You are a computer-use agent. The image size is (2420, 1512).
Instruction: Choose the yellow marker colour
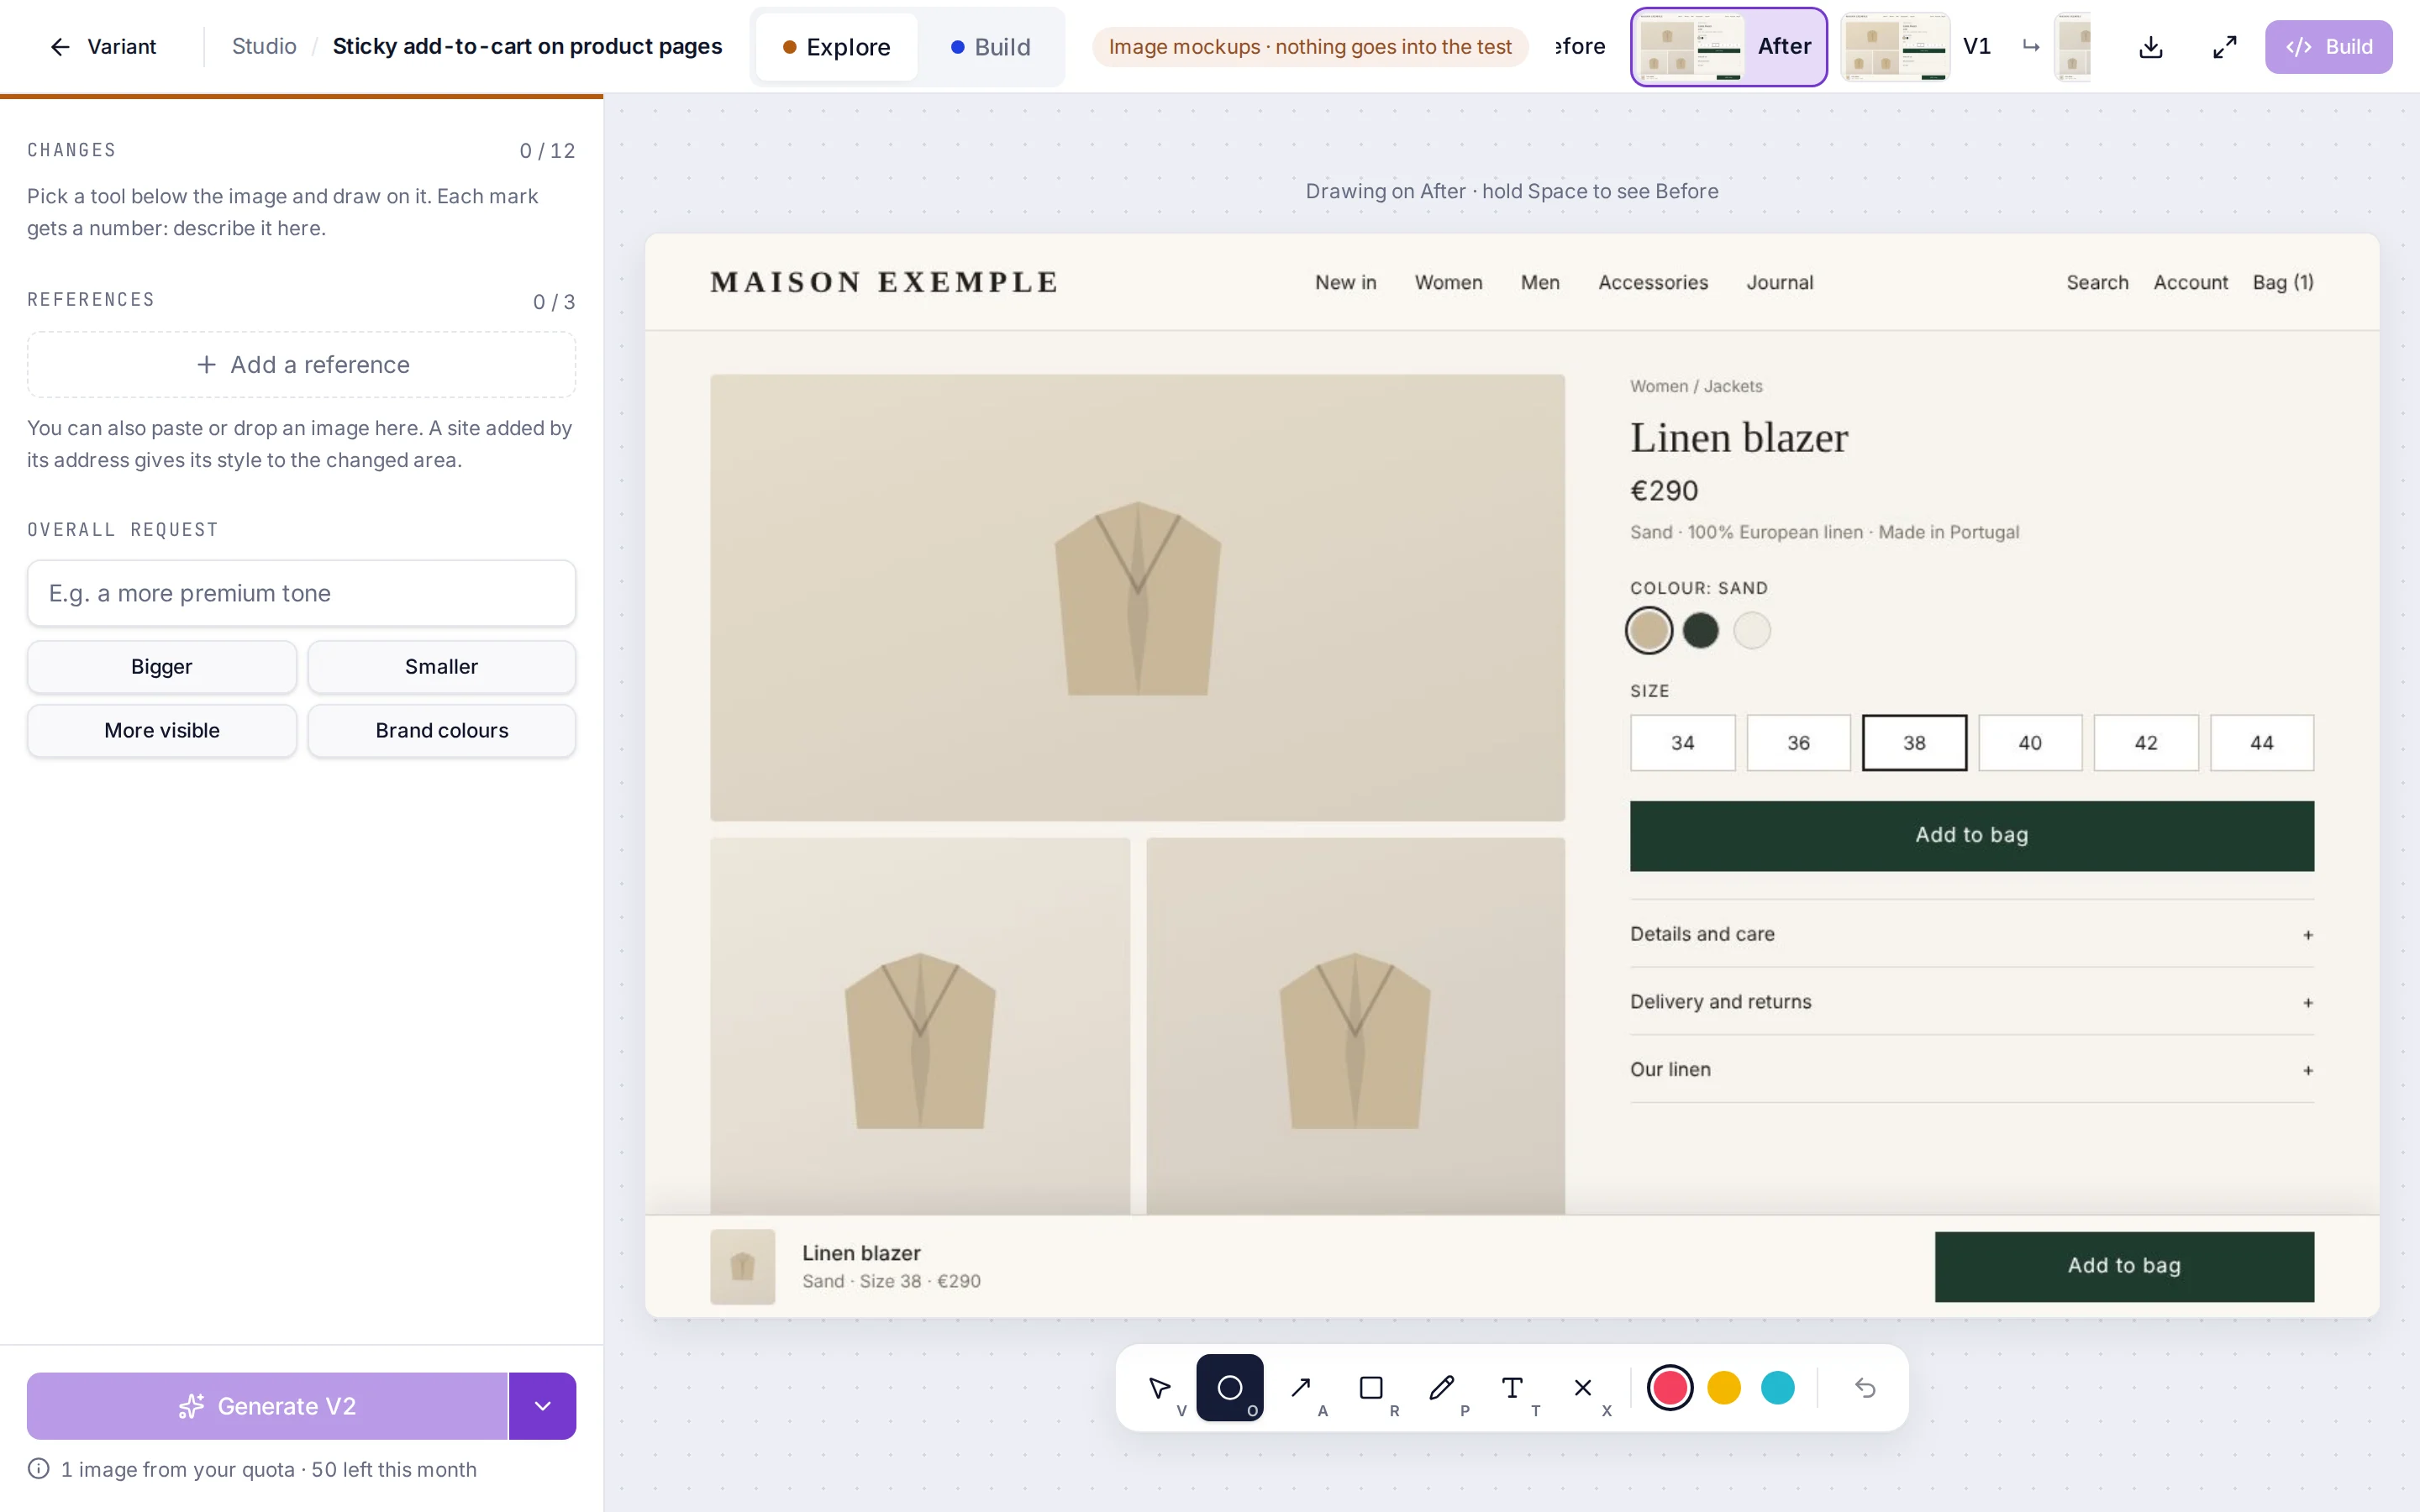pyautogui.click(x=1724, y=1388)
